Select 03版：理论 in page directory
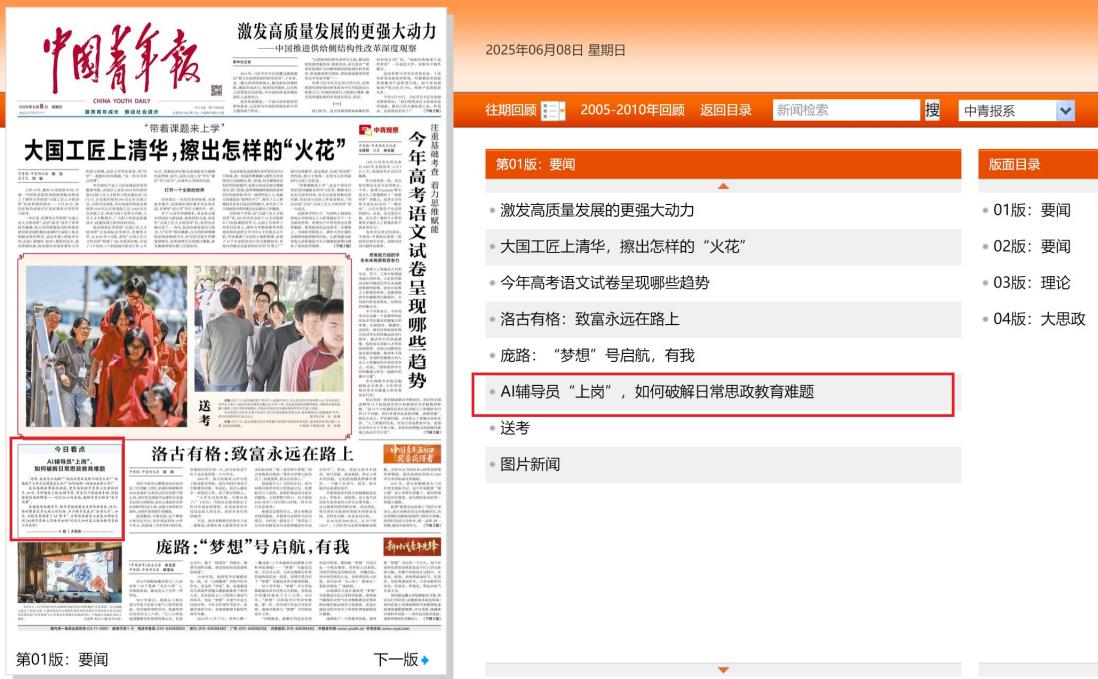 point(1031,283)
